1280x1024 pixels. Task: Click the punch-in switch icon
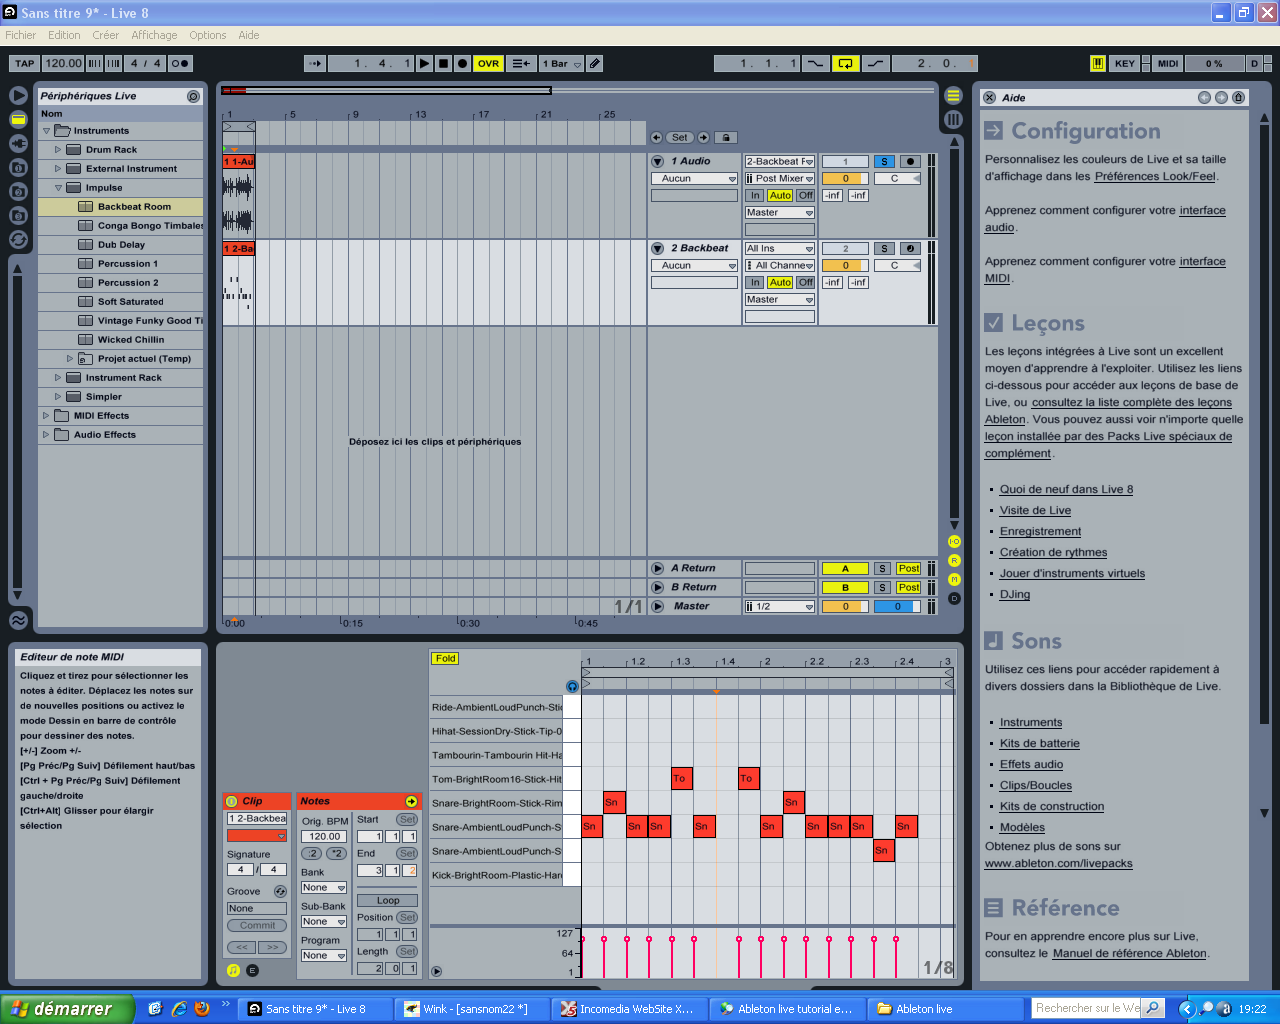(816, 63)
